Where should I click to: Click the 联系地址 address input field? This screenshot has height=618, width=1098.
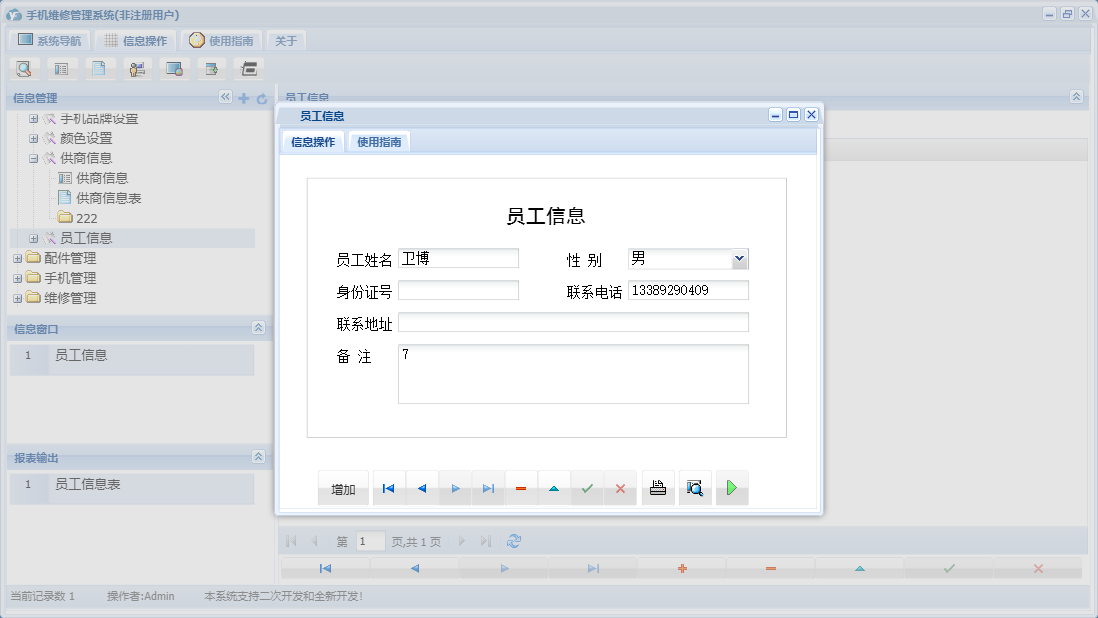click(573, 322)
